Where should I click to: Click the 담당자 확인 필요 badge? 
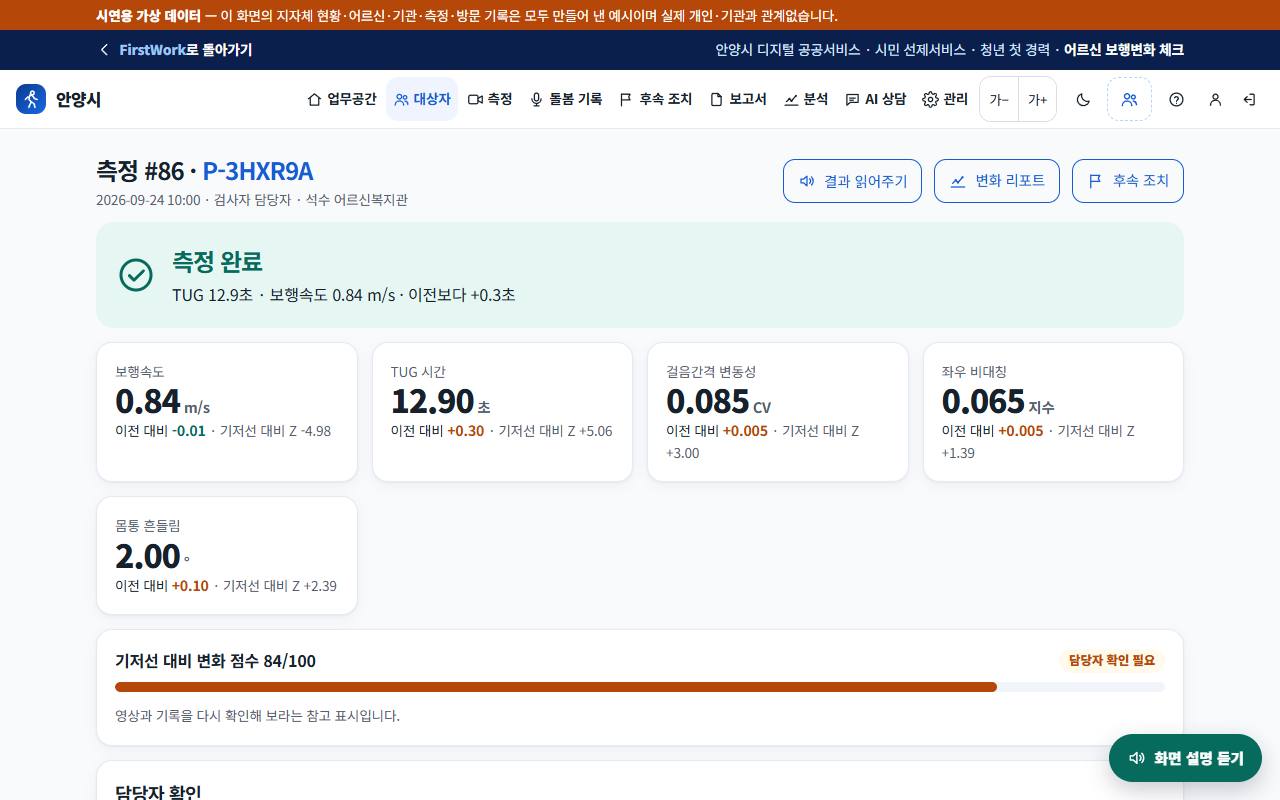[1112, 661]
